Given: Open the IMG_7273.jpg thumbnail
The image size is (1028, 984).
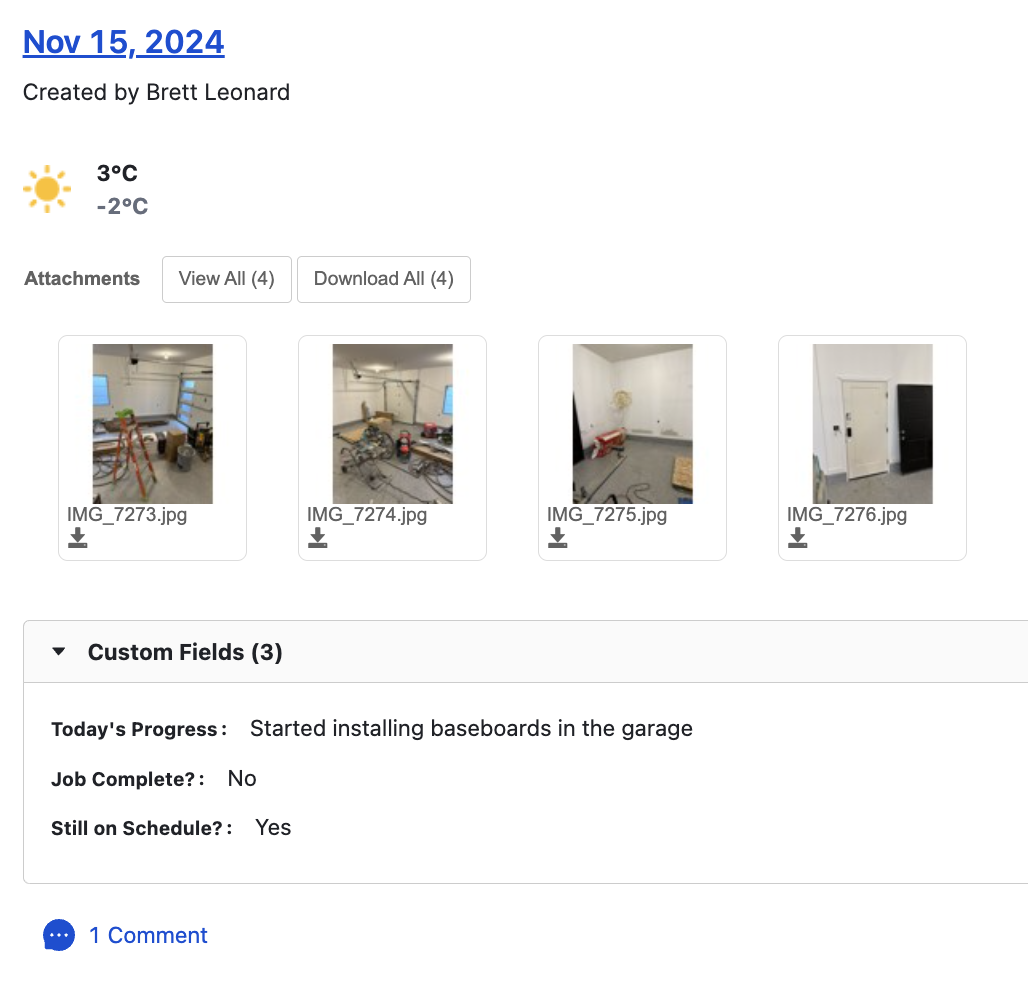Looking at the screenshot, I should (x=153, y=423).
